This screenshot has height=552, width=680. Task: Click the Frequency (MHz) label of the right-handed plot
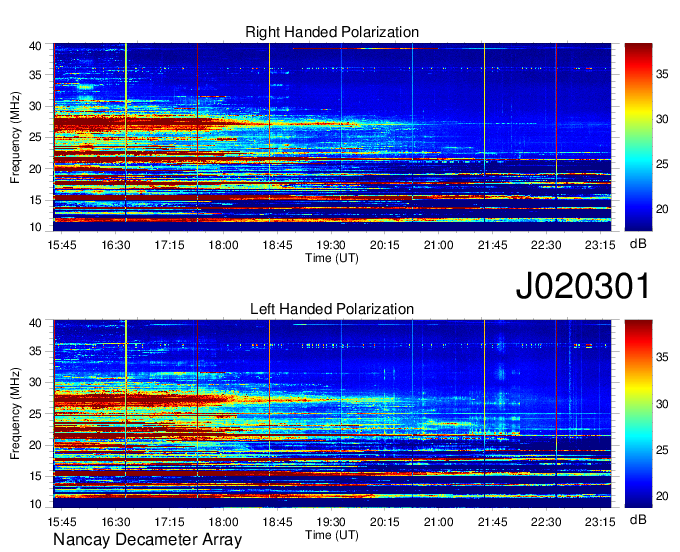pos(15,137)
